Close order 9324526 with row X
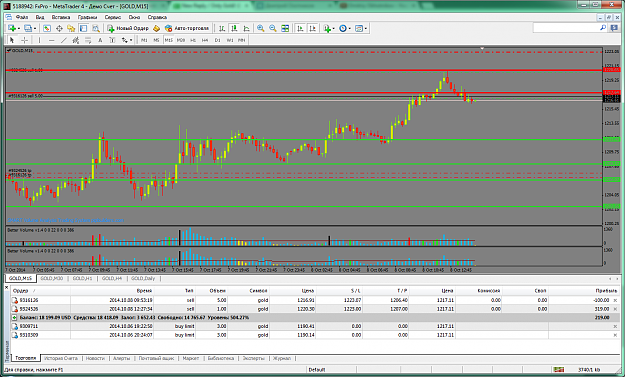Screen dimensions: 625x377 tap(615, 309)
